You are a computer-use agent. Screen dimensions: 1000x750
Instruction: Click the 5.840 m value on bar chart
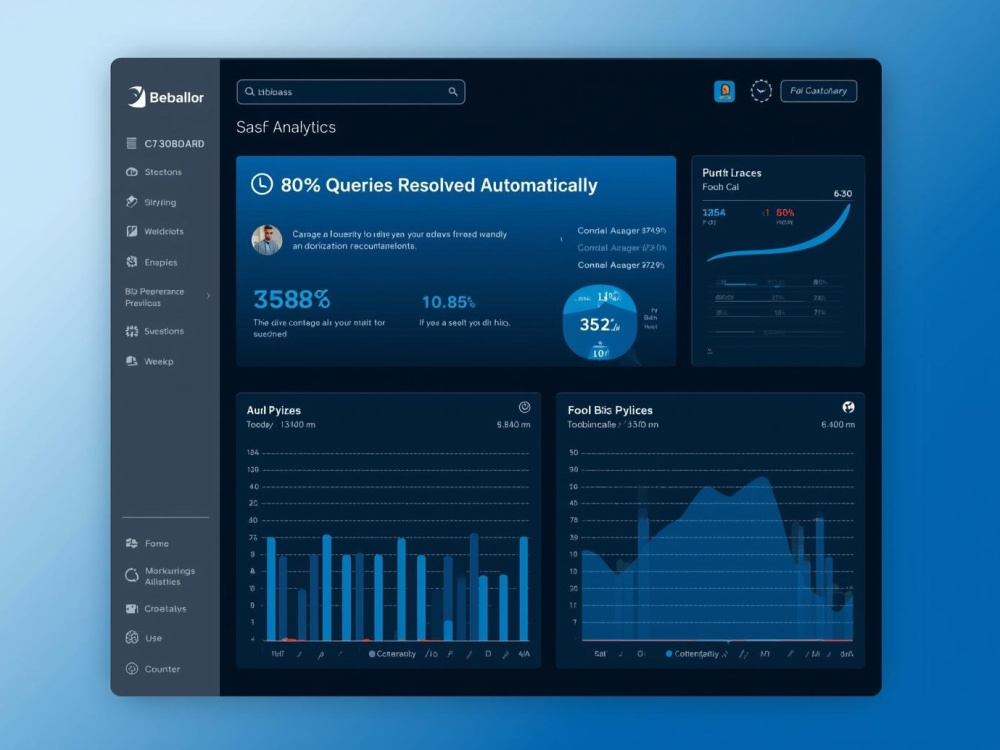[x=513, y=424]
